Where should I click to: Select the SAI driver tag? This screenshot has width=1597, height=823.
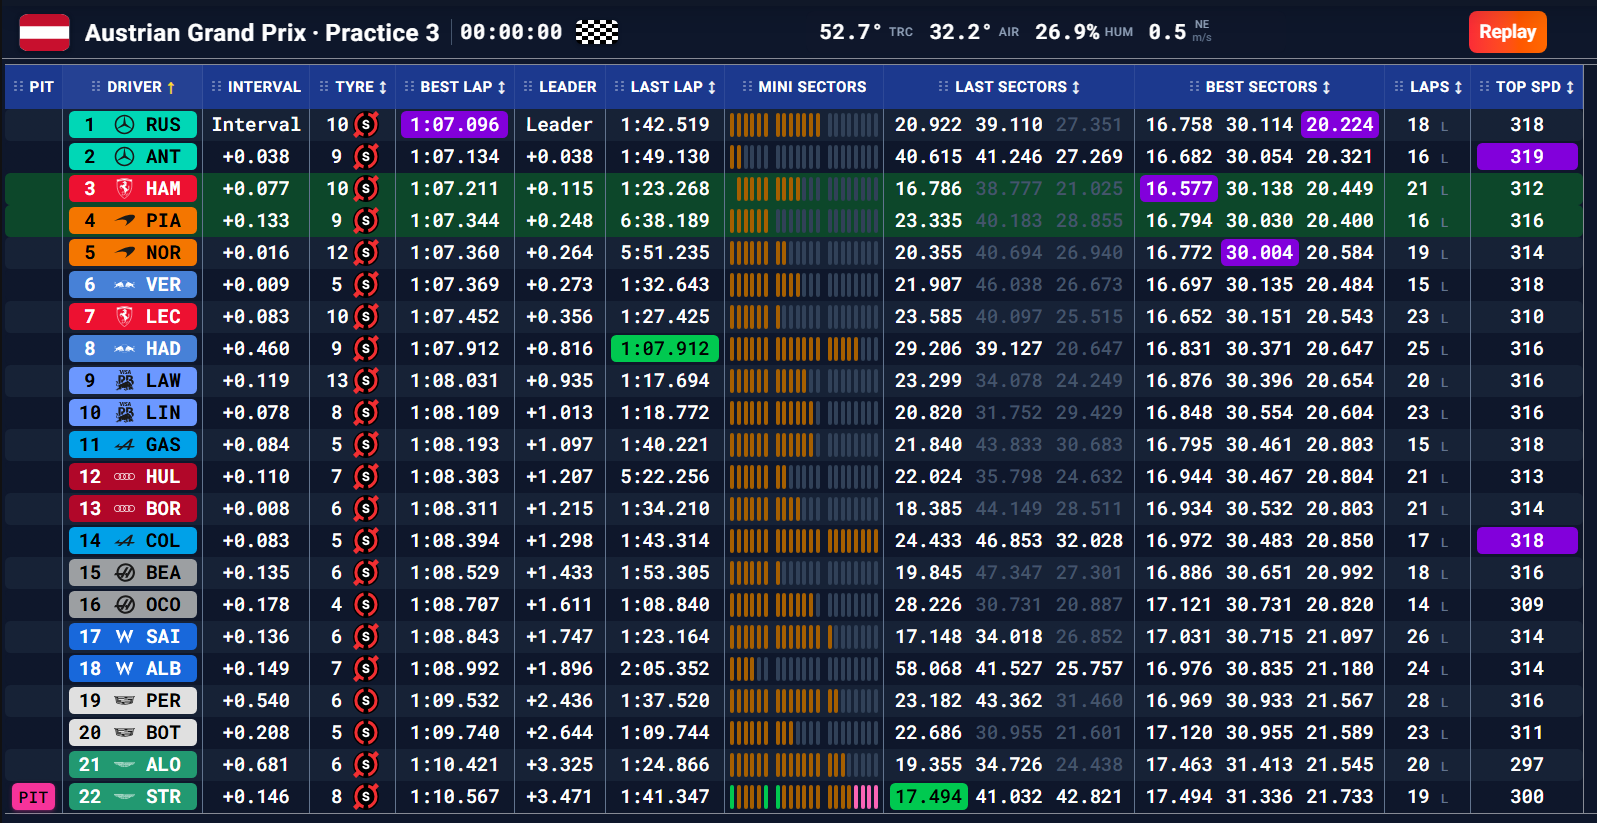133,636
